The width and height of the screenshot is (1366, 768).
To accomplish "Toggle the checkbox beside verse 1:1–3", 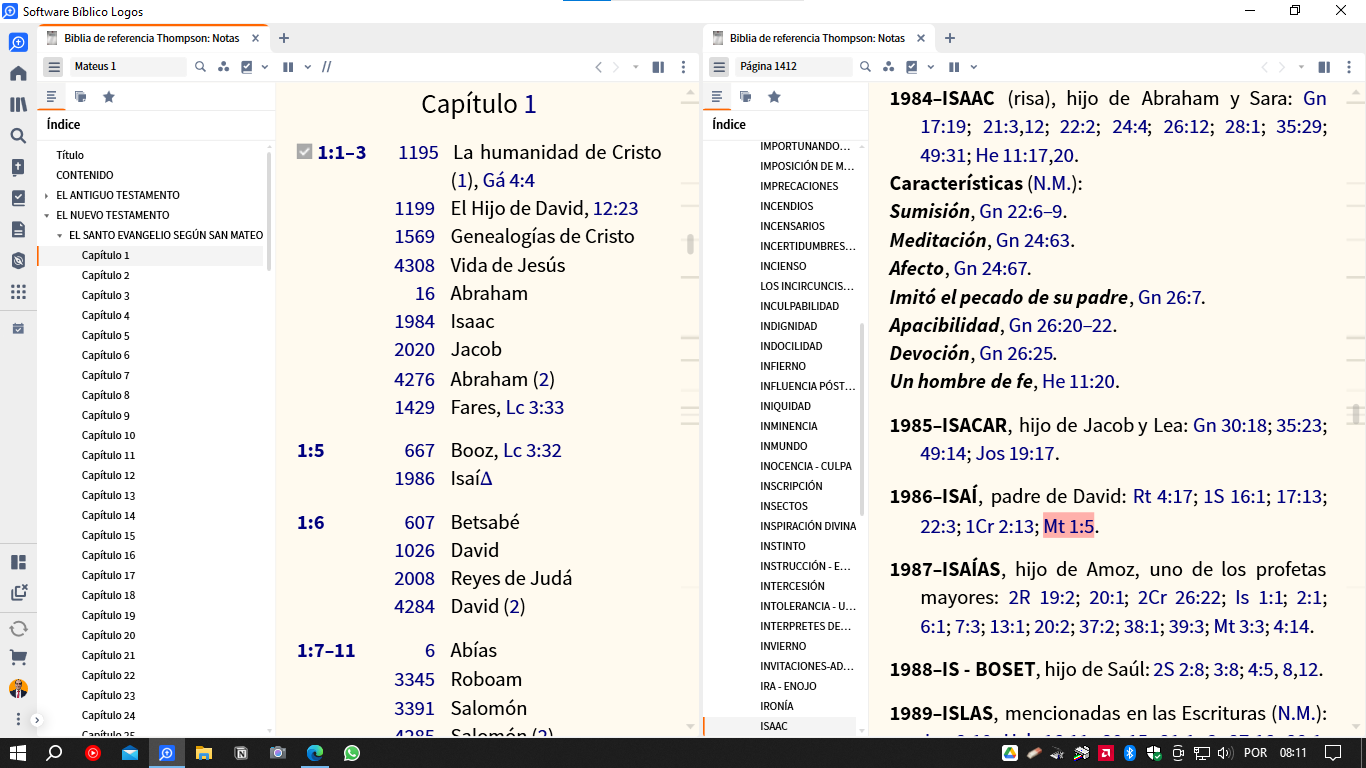I will (305, 152).
